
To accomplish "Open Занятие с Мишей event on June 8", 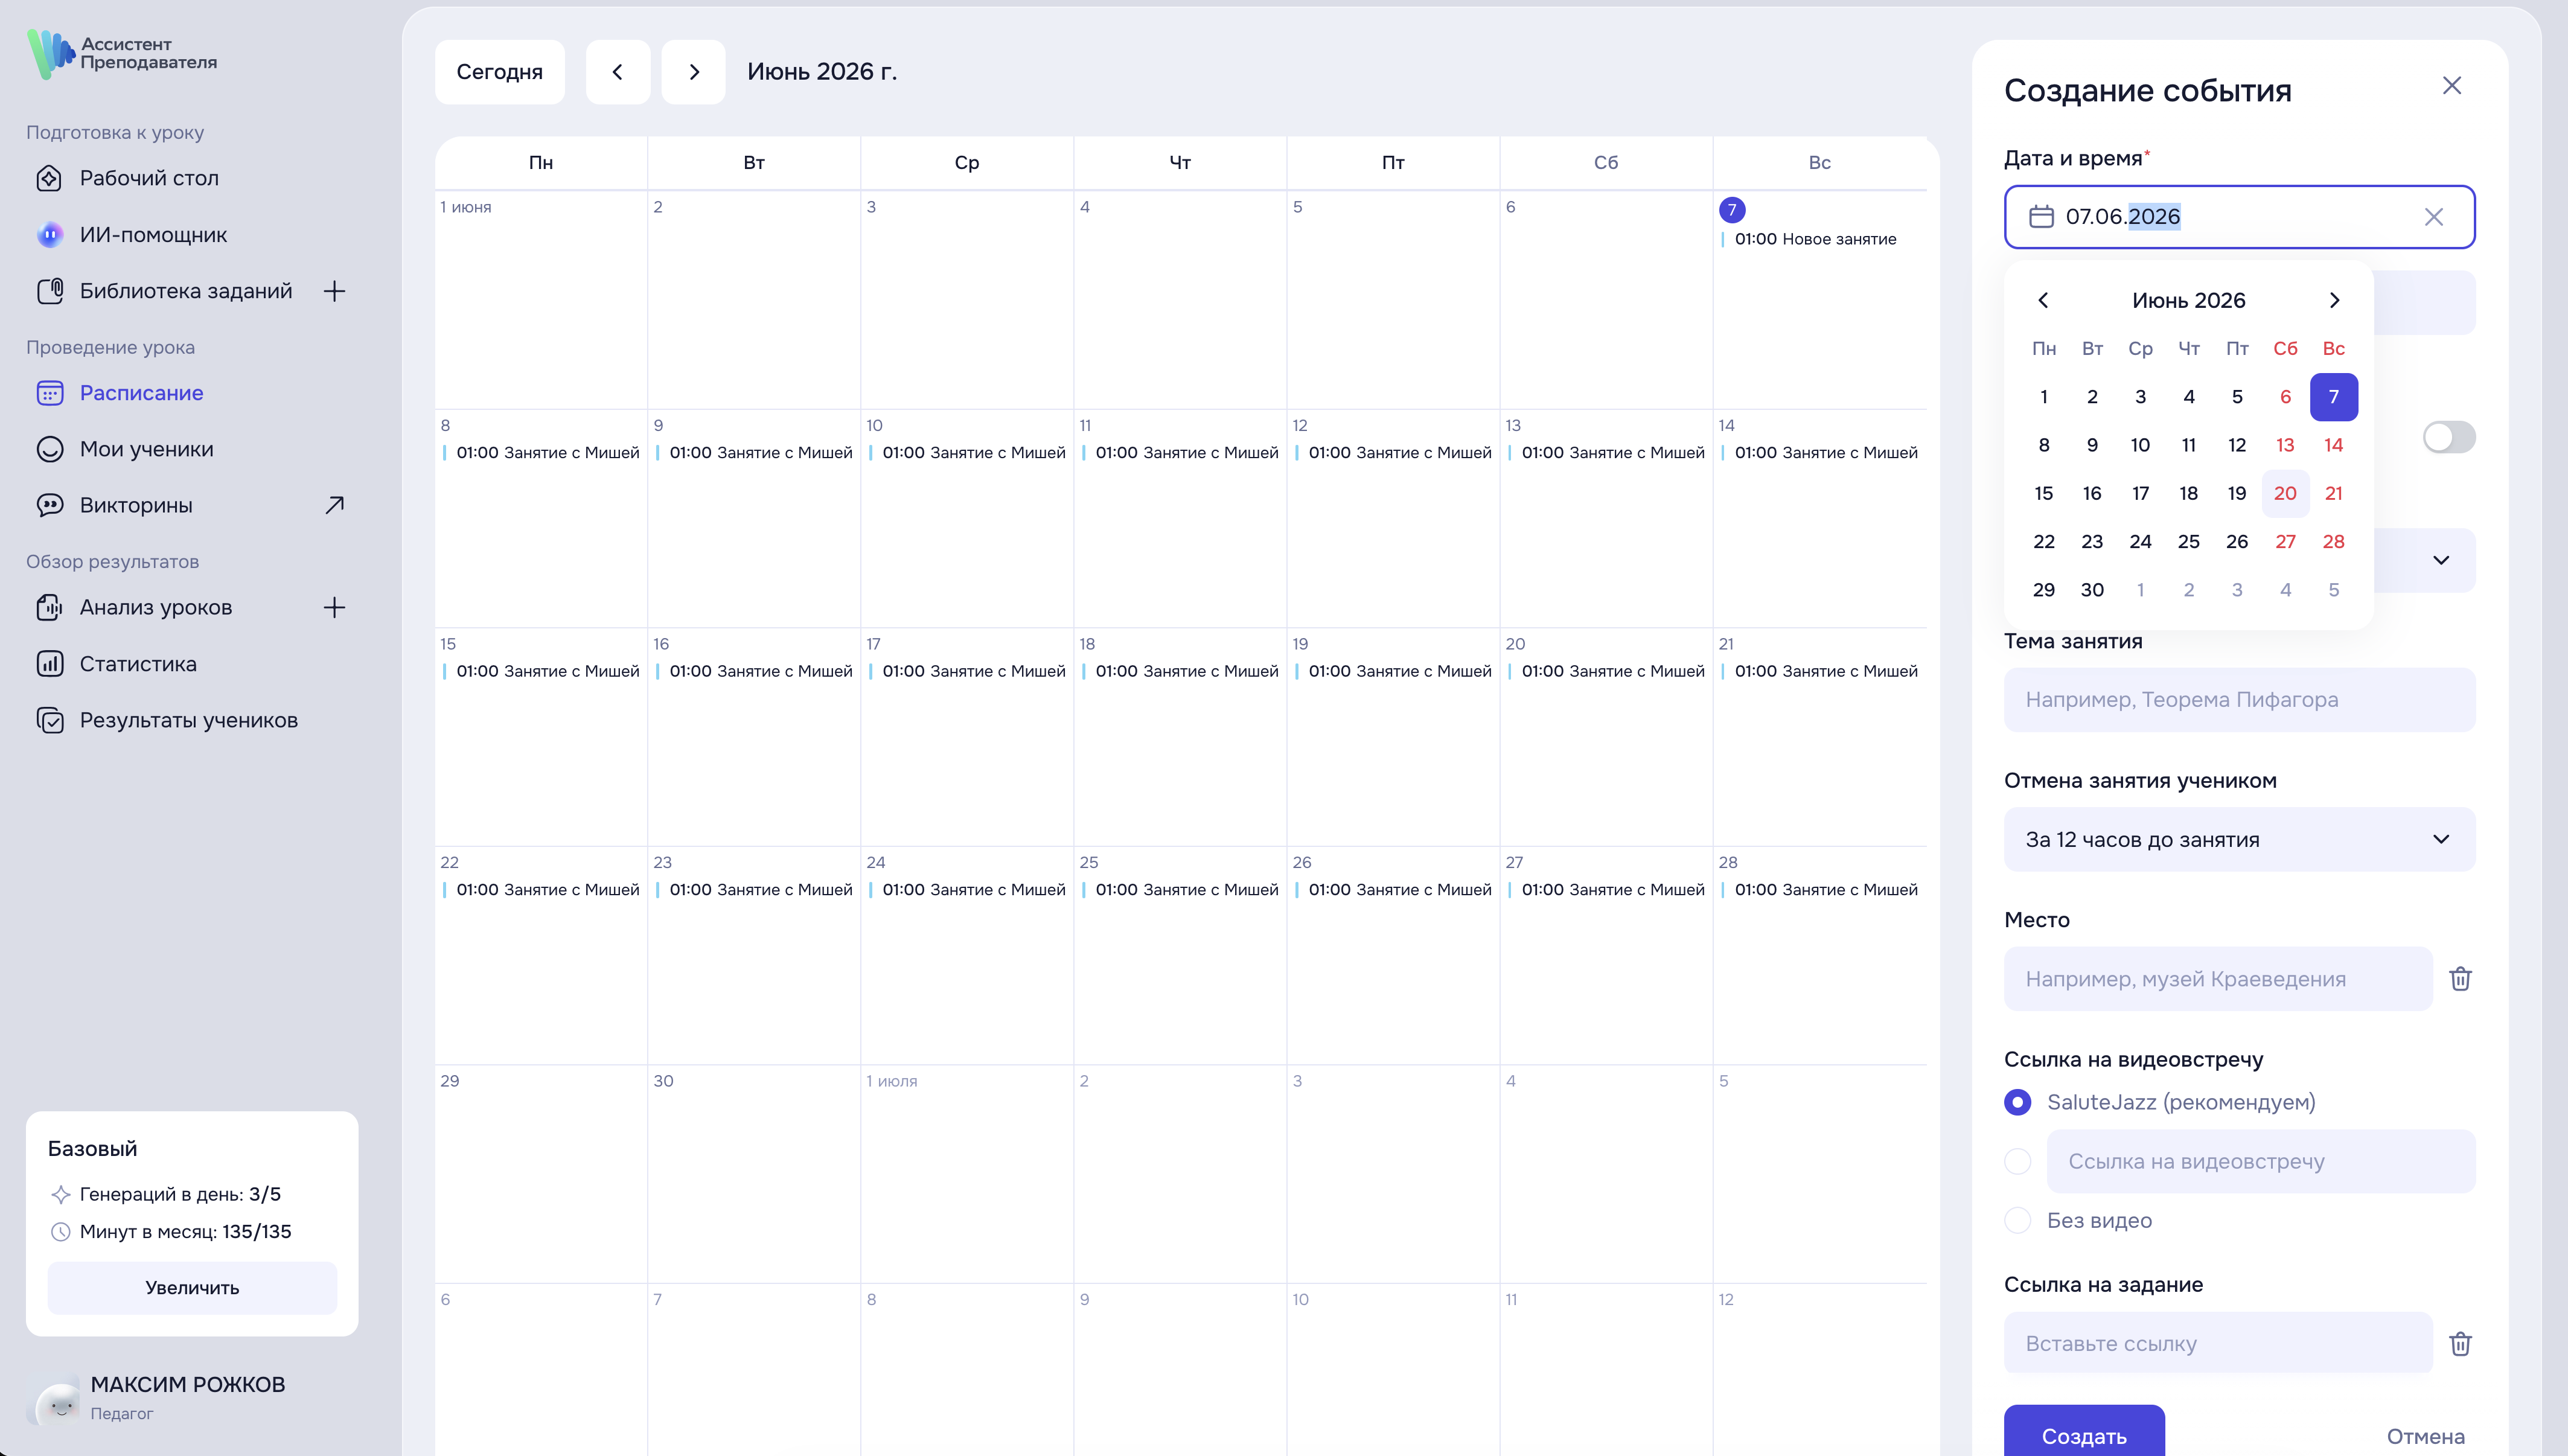I will pos(541,453).
